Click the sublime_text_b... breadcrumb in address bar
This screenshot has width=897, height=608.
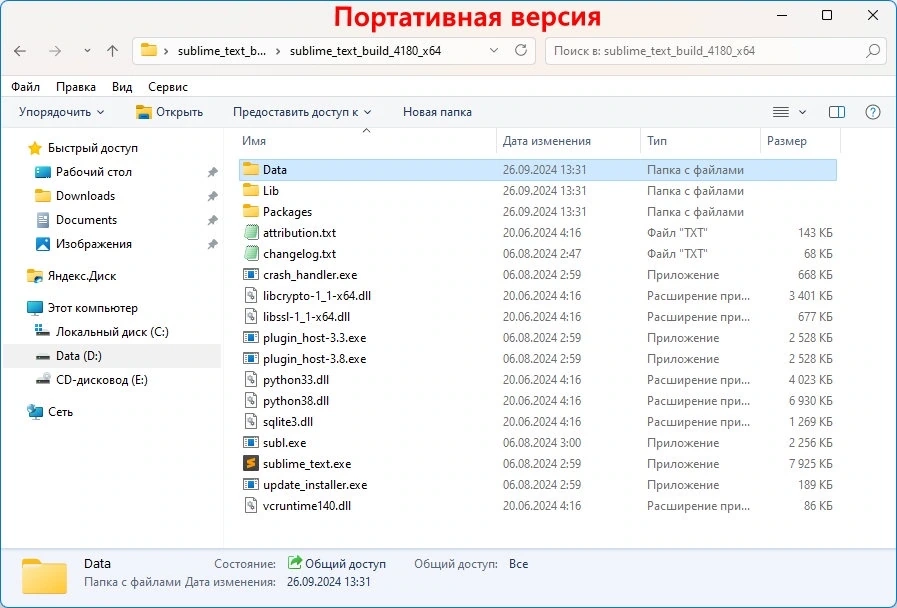coord(222,51)
